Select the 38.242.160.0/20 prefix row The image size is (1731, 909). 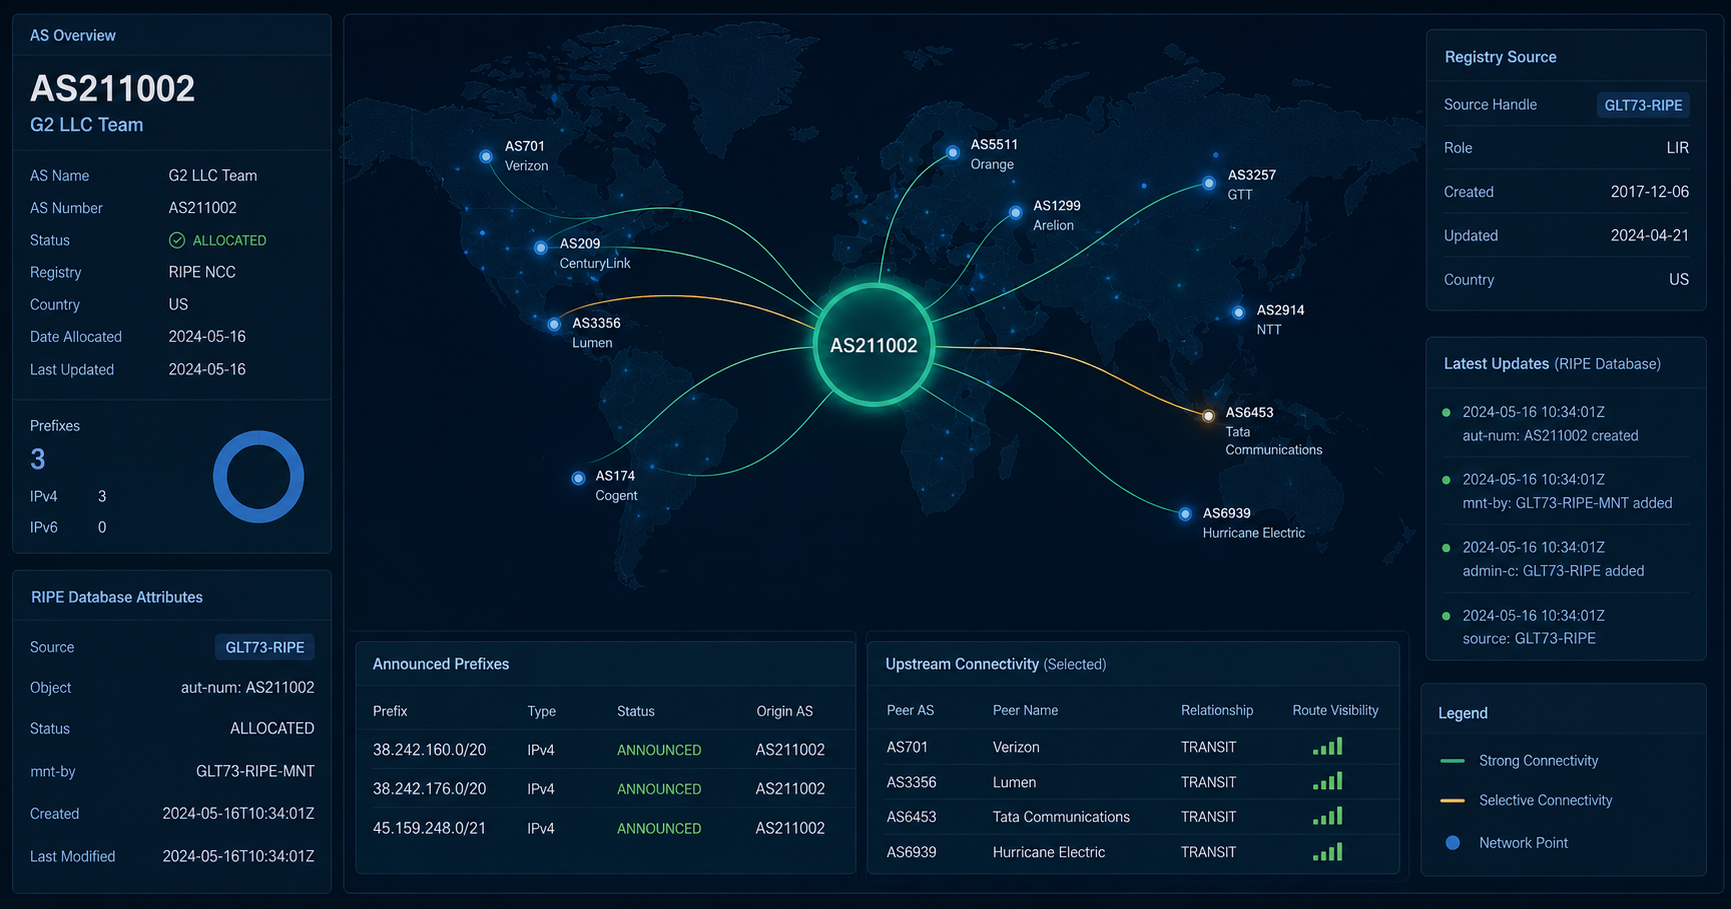coord(604,750)
